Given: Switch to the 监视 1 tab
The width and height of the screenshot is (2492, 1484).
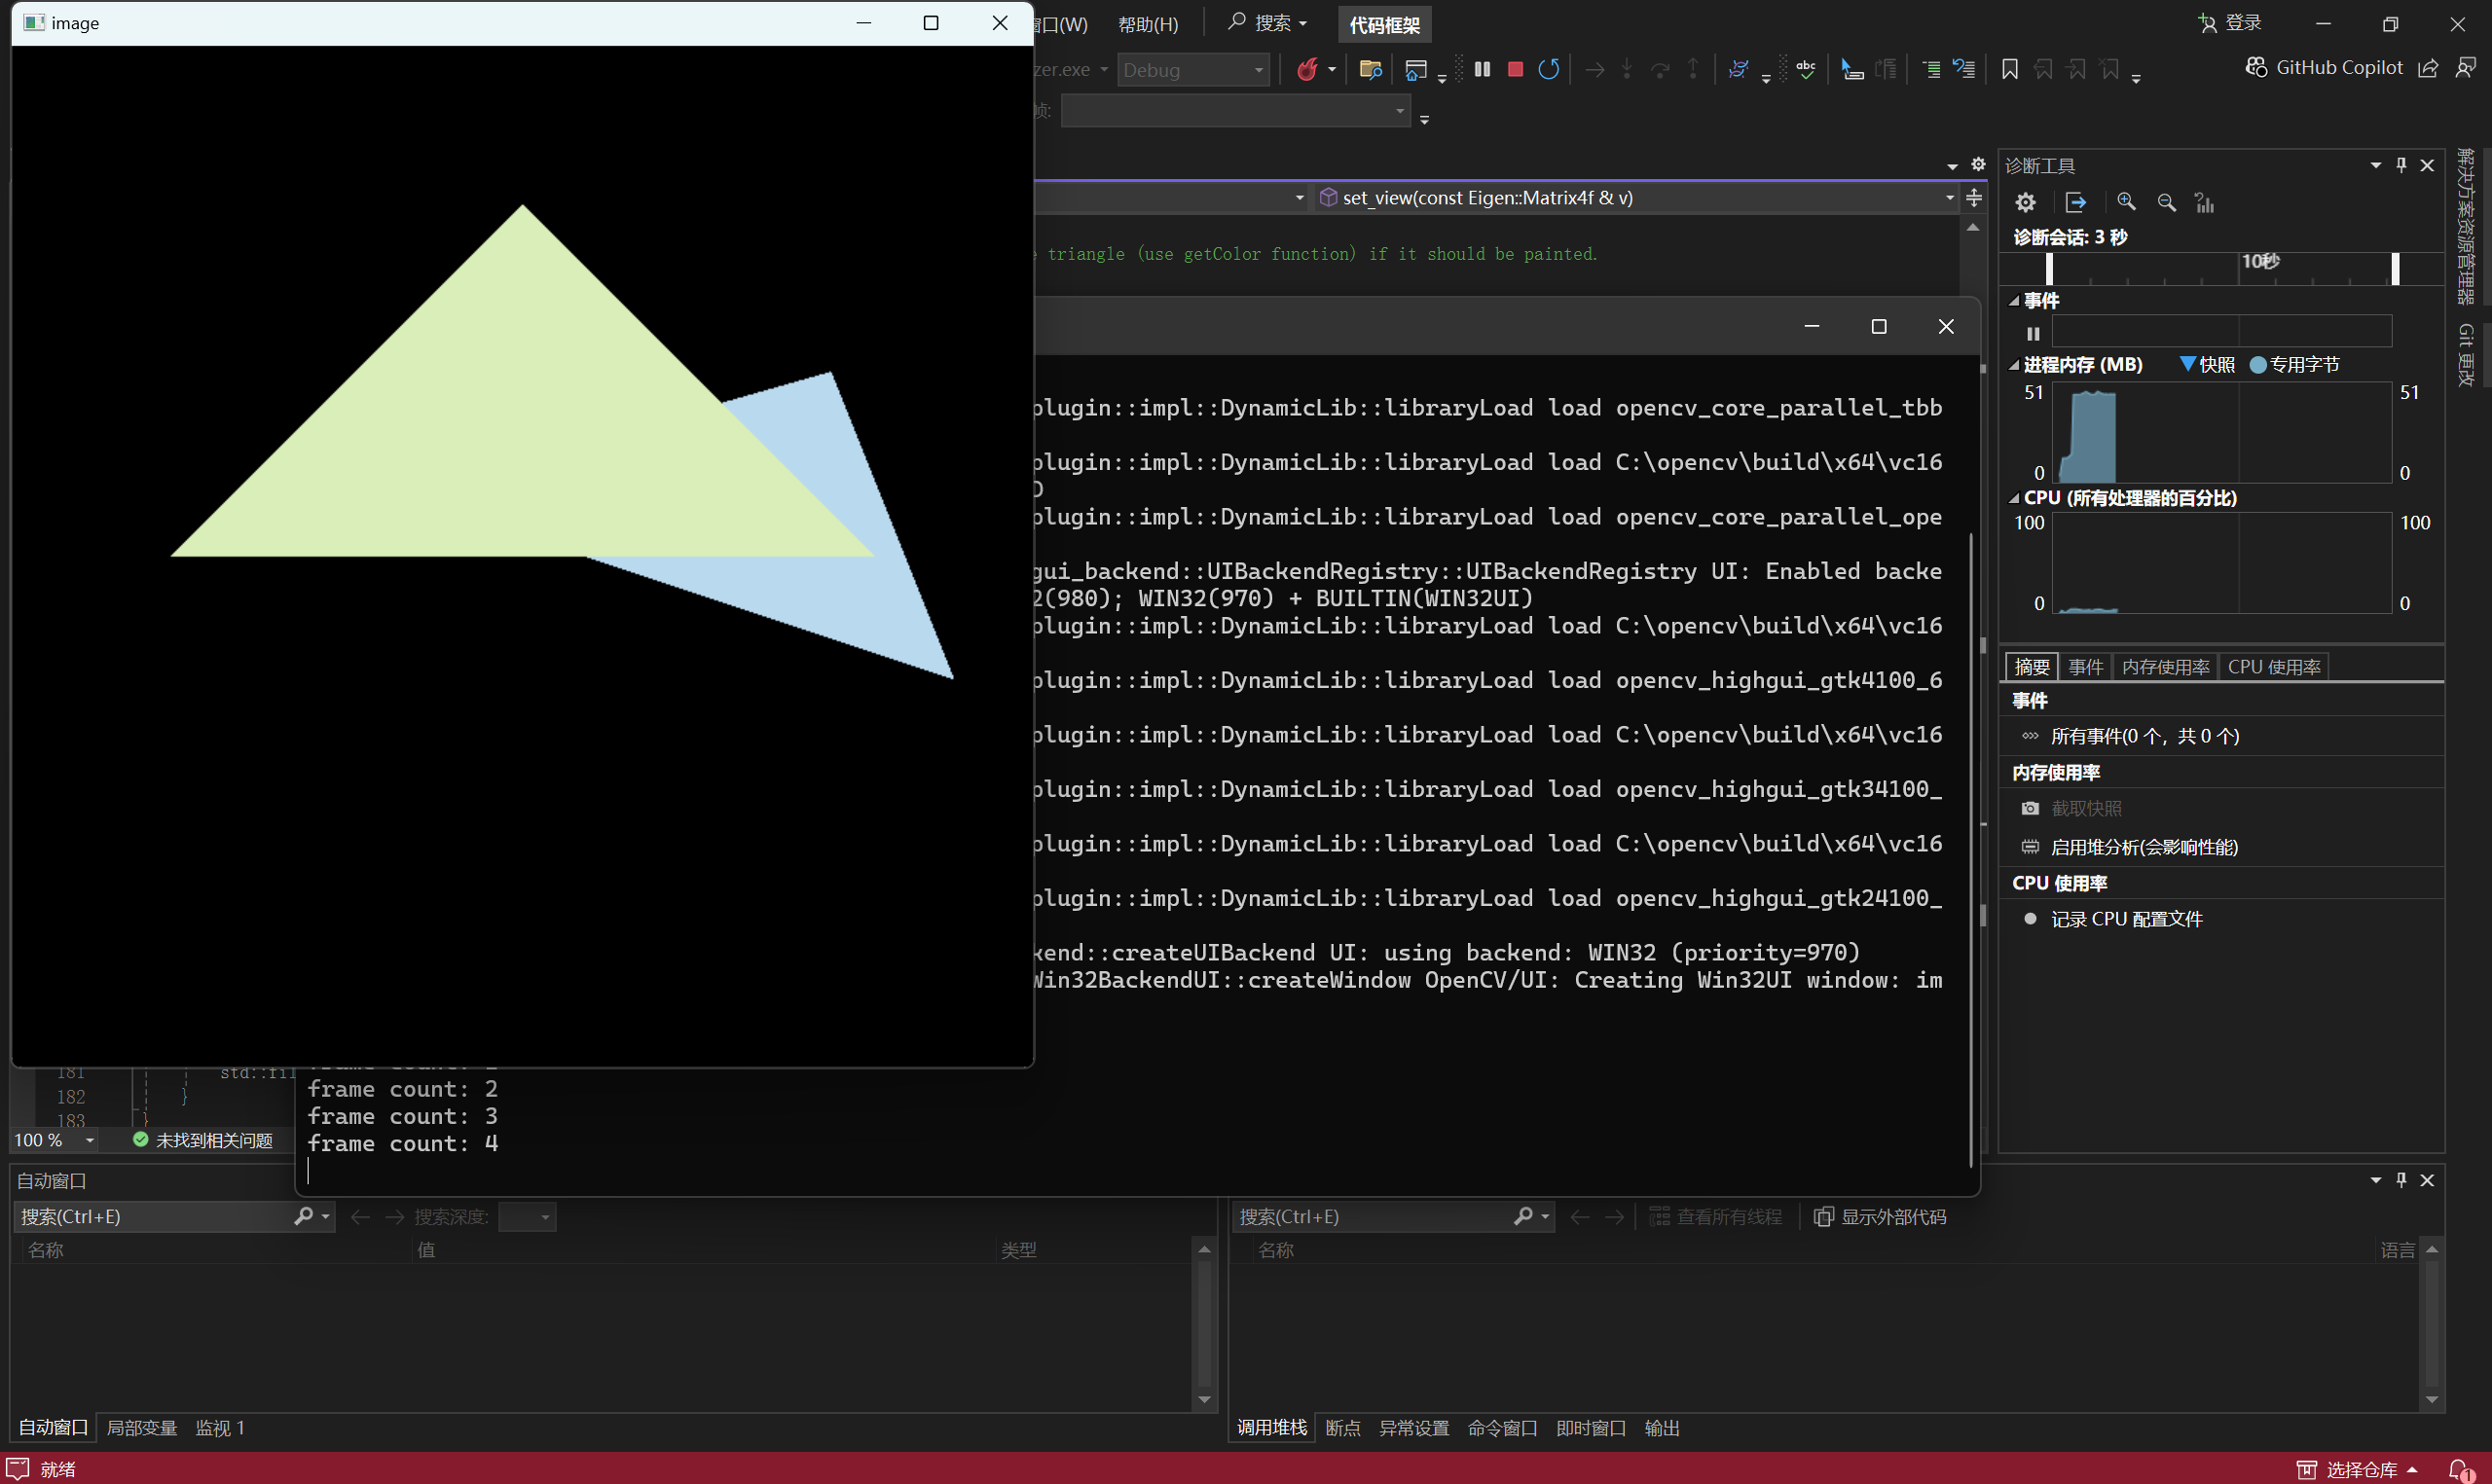Looking at the screenshot, I should point(220,1429).
